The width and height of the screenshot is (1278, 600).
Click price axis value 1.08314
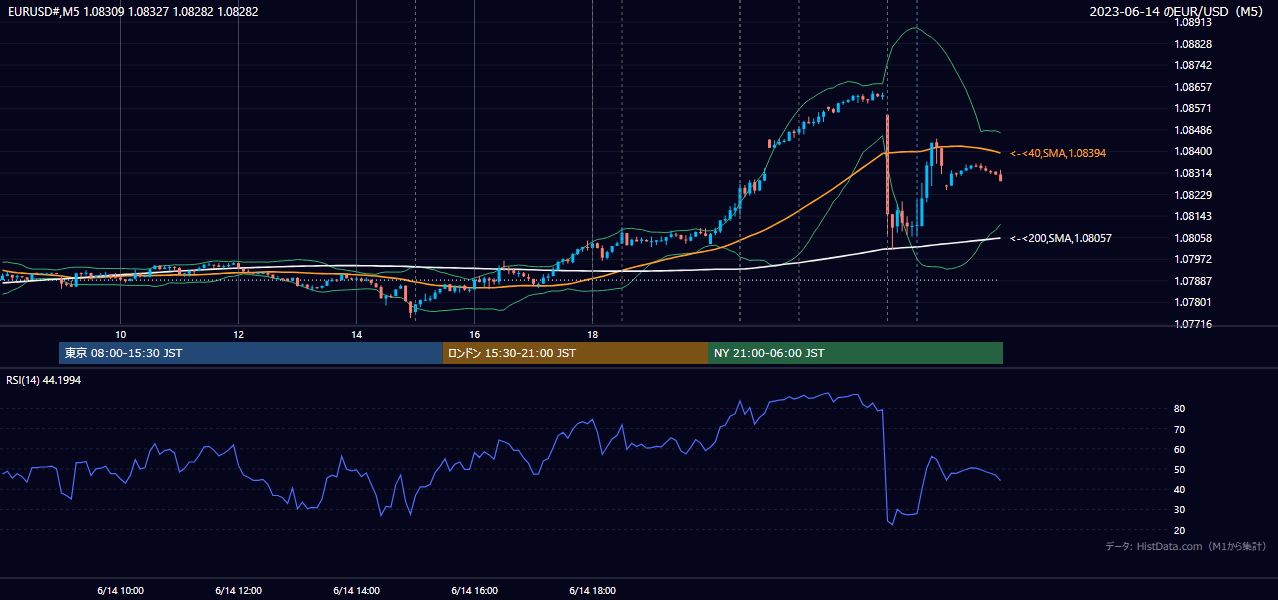tap(1194, 173)
